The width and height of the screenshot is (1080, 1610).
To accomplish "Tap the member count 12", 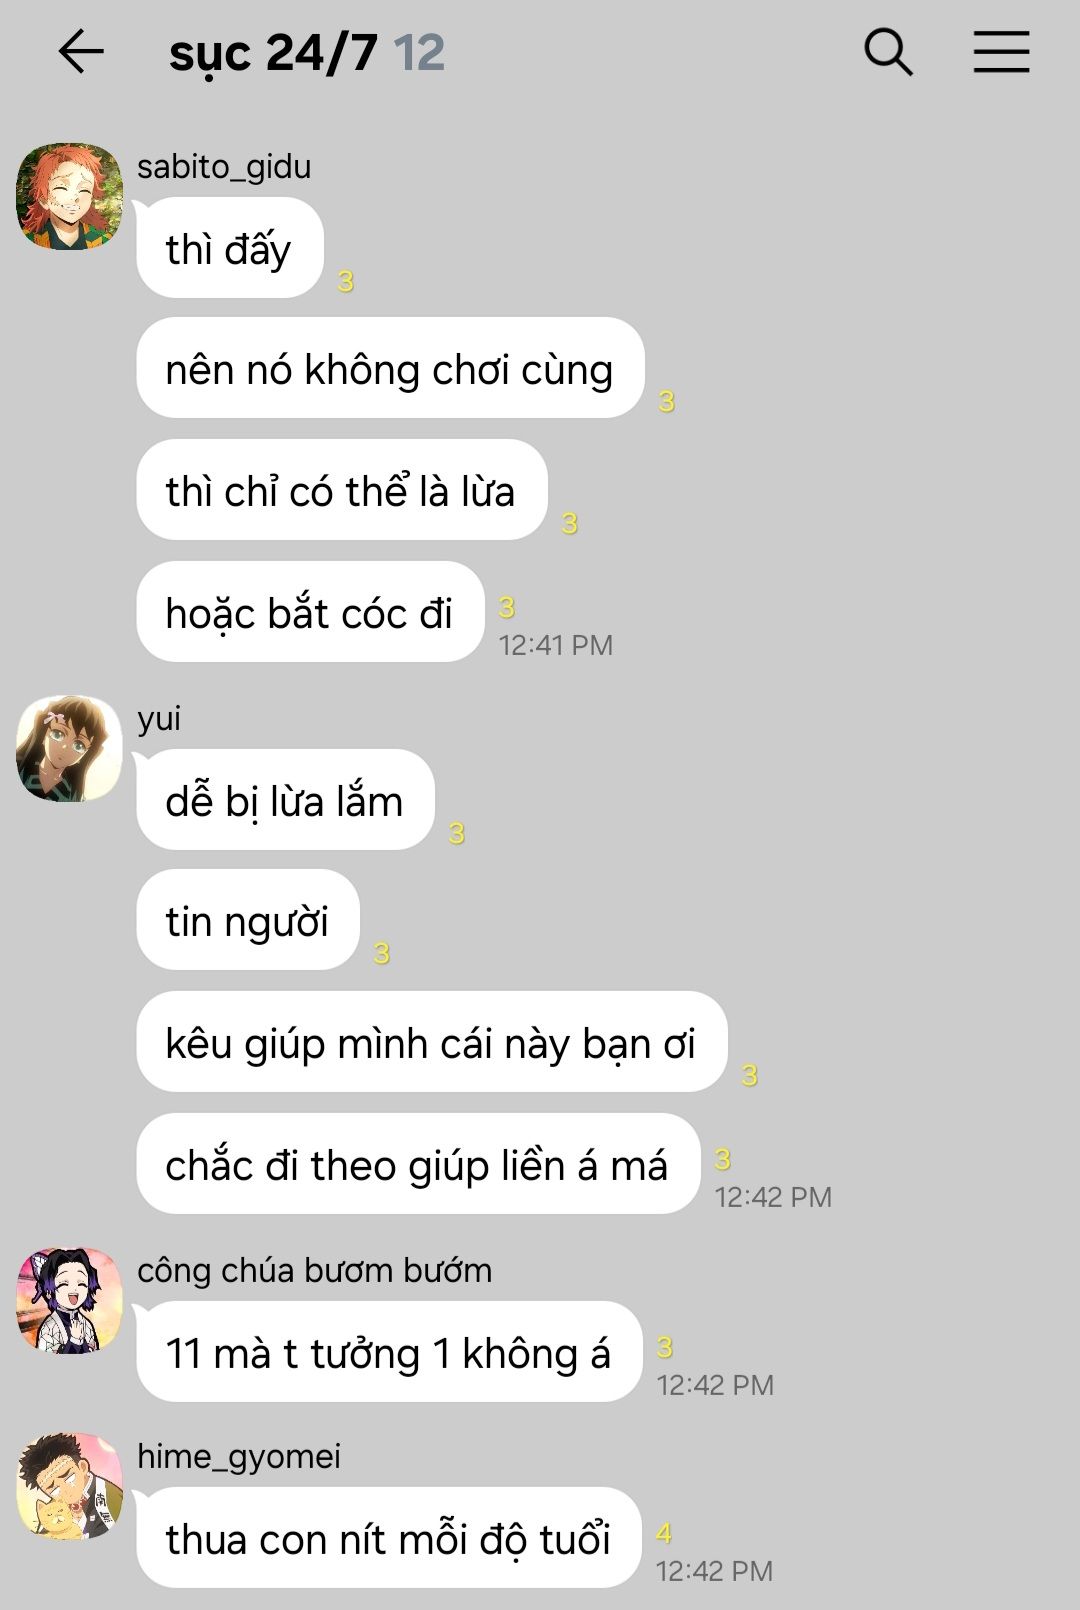I will click(x=419, y=53).
